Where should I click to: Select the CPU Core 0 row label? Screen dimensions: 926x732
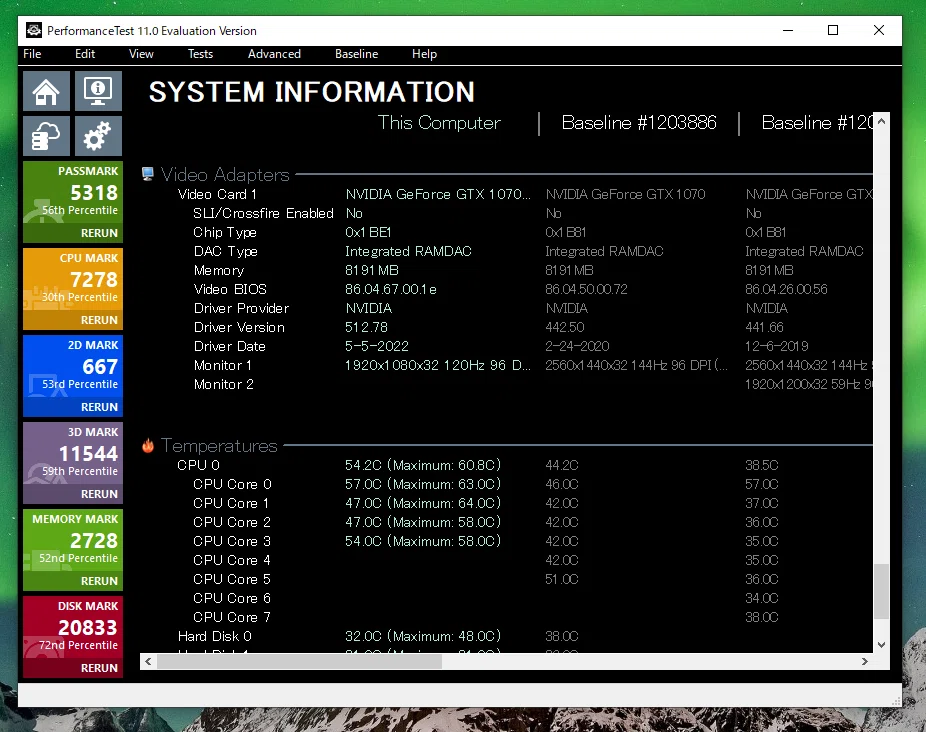click(x=232, y=484)
